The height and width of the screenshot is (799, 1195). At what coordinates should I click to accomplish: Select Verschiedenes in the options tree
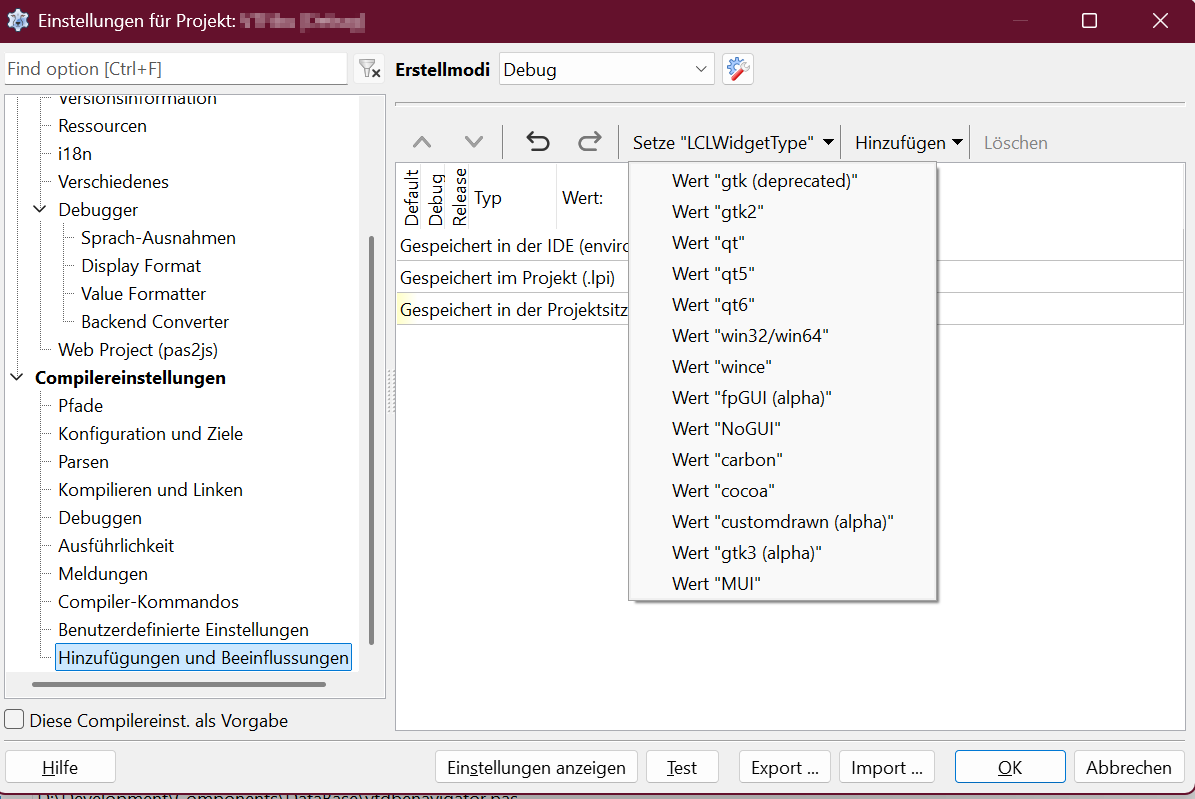pos(113,182)
